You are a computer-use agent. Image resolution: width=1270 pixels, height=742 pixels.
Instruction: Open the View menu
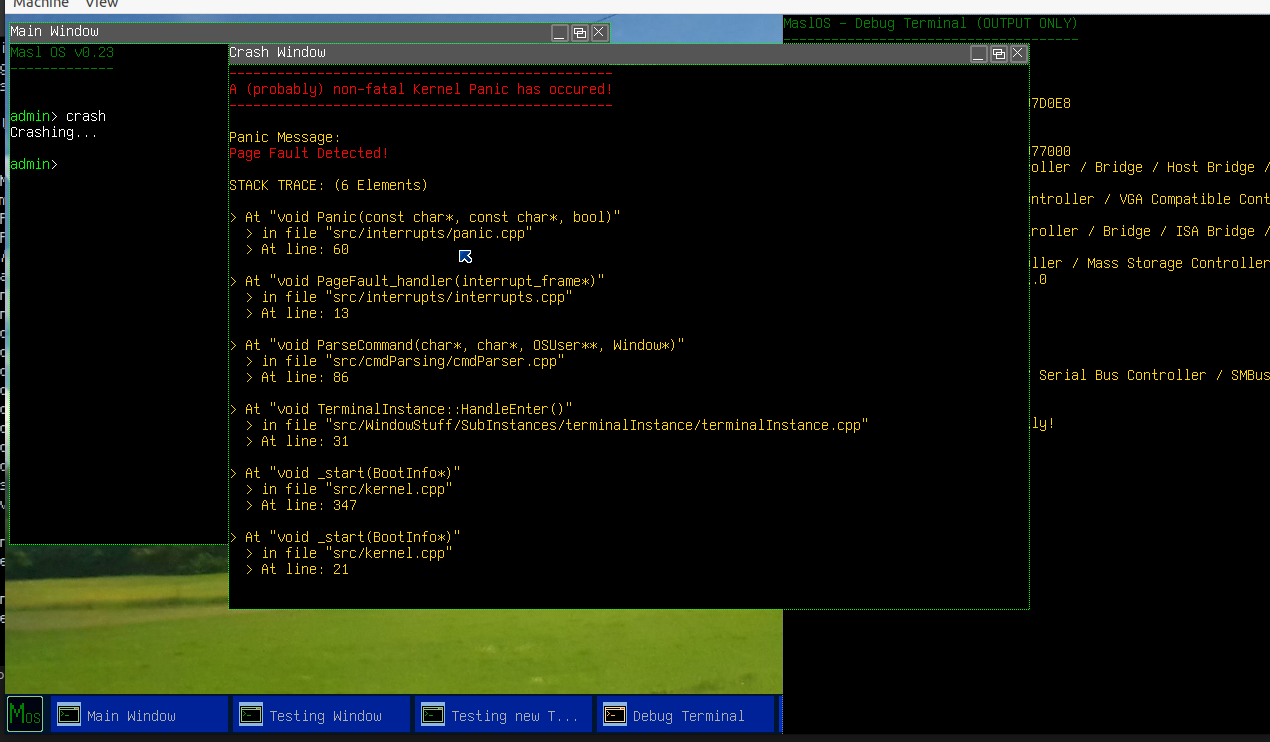tap(102, 5)
